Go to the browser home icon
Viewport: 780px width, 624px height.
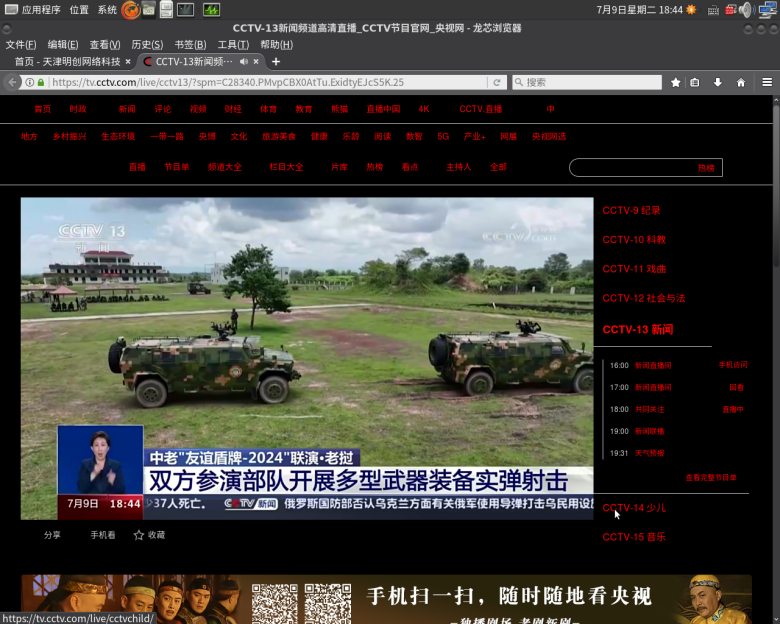741,83
